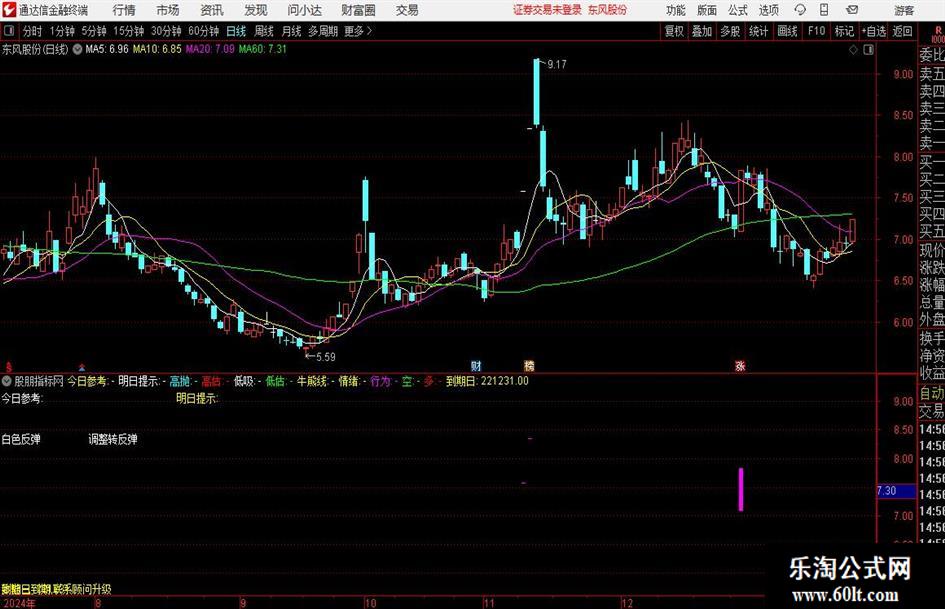This screenshot has height=609, width=945.
Task: Expand the 更多 periods list
Action: tap(358, 31)
